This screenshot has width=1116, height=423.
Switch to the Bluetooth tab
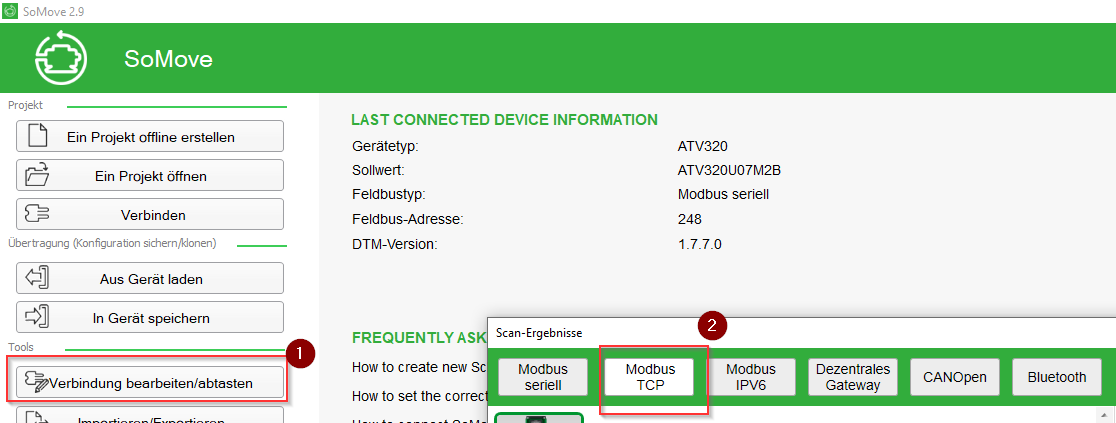[1057, 377]
